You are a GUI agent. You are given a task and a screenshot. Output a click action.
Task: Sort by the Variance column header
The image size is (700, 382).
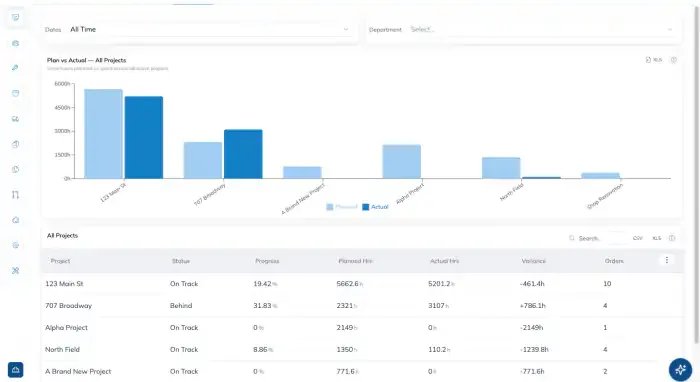533,261
